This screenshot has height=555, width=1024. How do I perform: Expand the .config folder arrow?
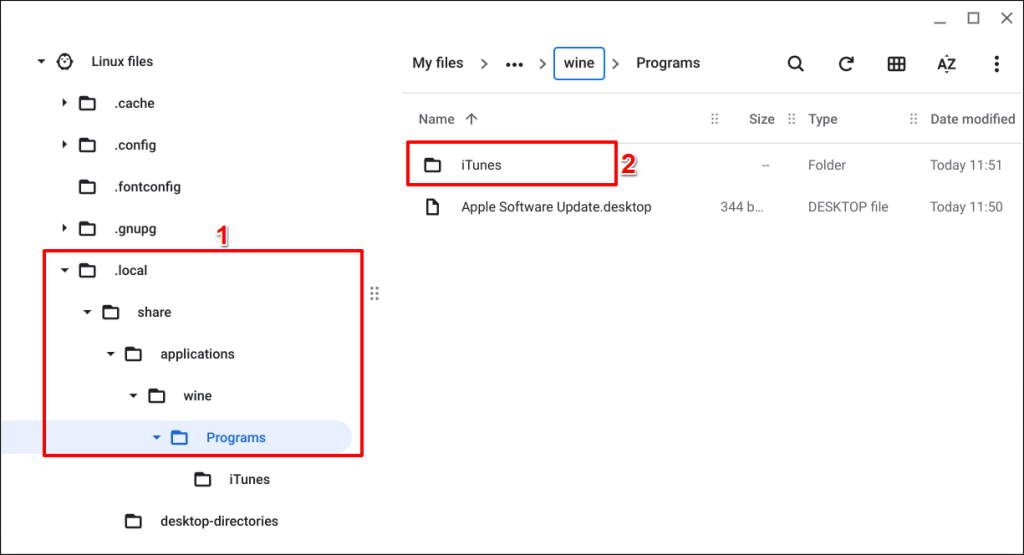click(64, 144)
